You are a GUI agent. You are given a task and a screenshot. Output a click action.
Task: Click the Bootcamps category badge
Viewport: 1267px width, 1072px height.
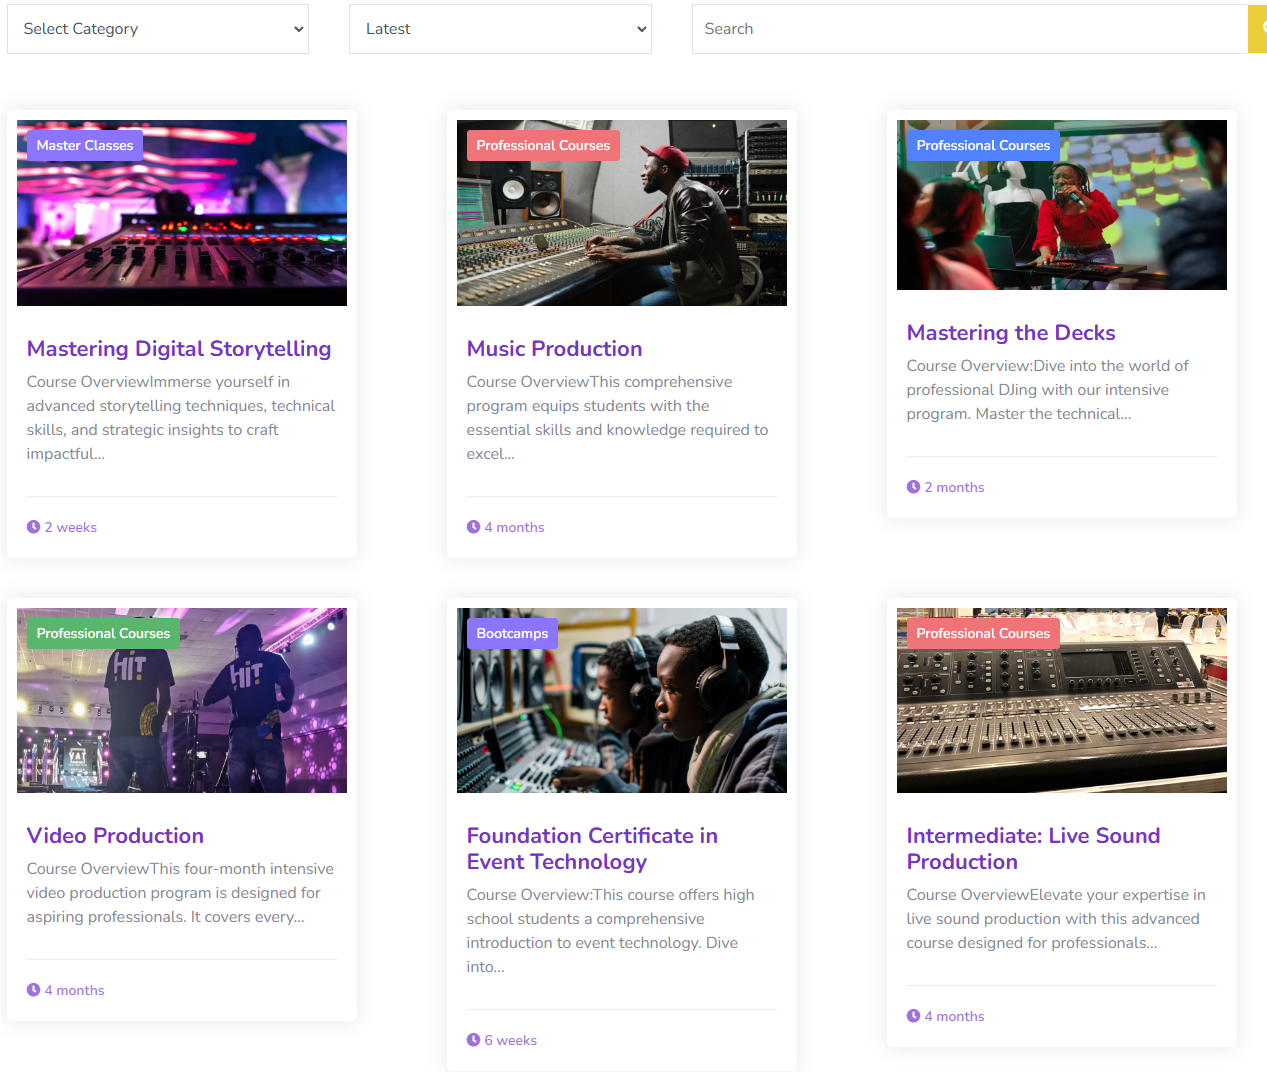tap(512, 633)
